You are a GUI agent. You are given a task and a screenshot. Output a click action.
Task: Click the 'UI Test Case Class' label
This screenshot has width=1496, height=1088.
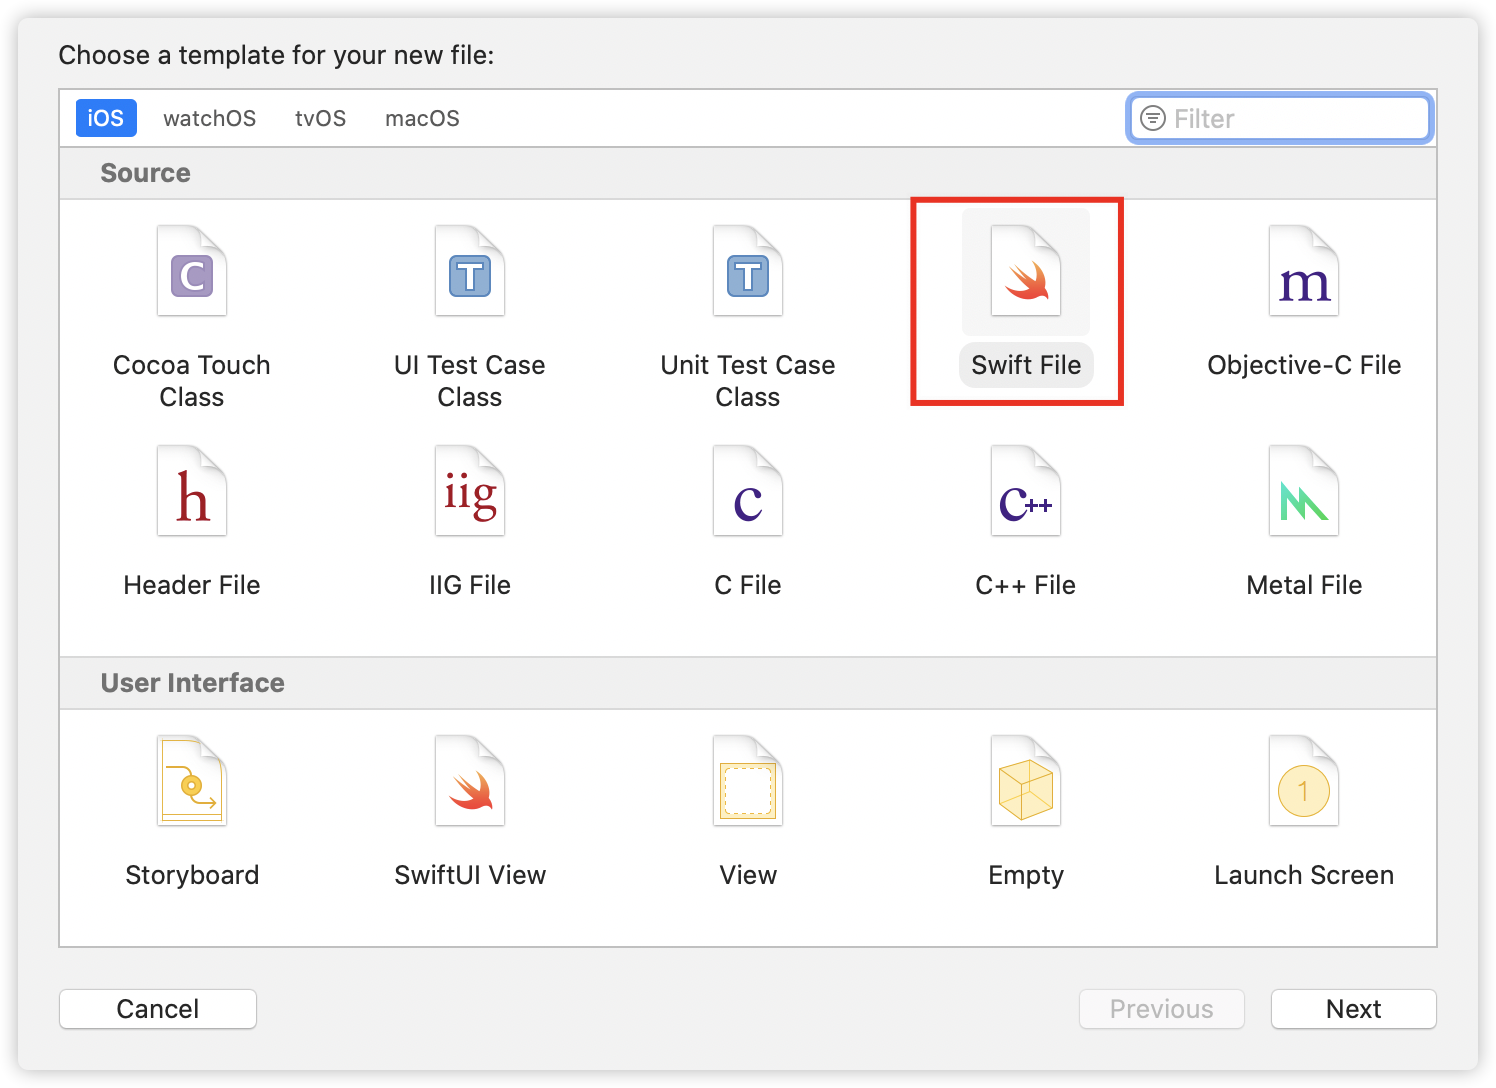(470, 381)
